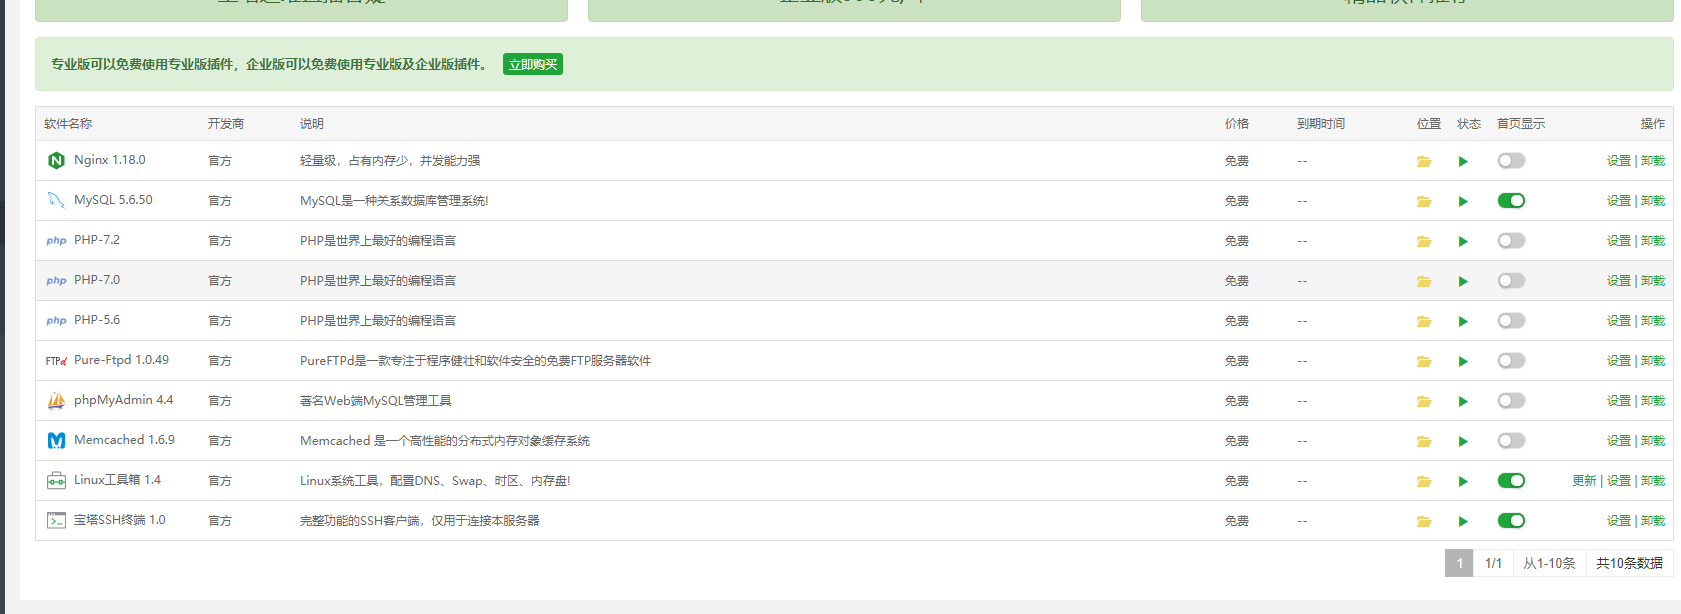
Task: Open the phpMyAdmin 4.4 folder location icon
Action: [x=1424, y=401]
